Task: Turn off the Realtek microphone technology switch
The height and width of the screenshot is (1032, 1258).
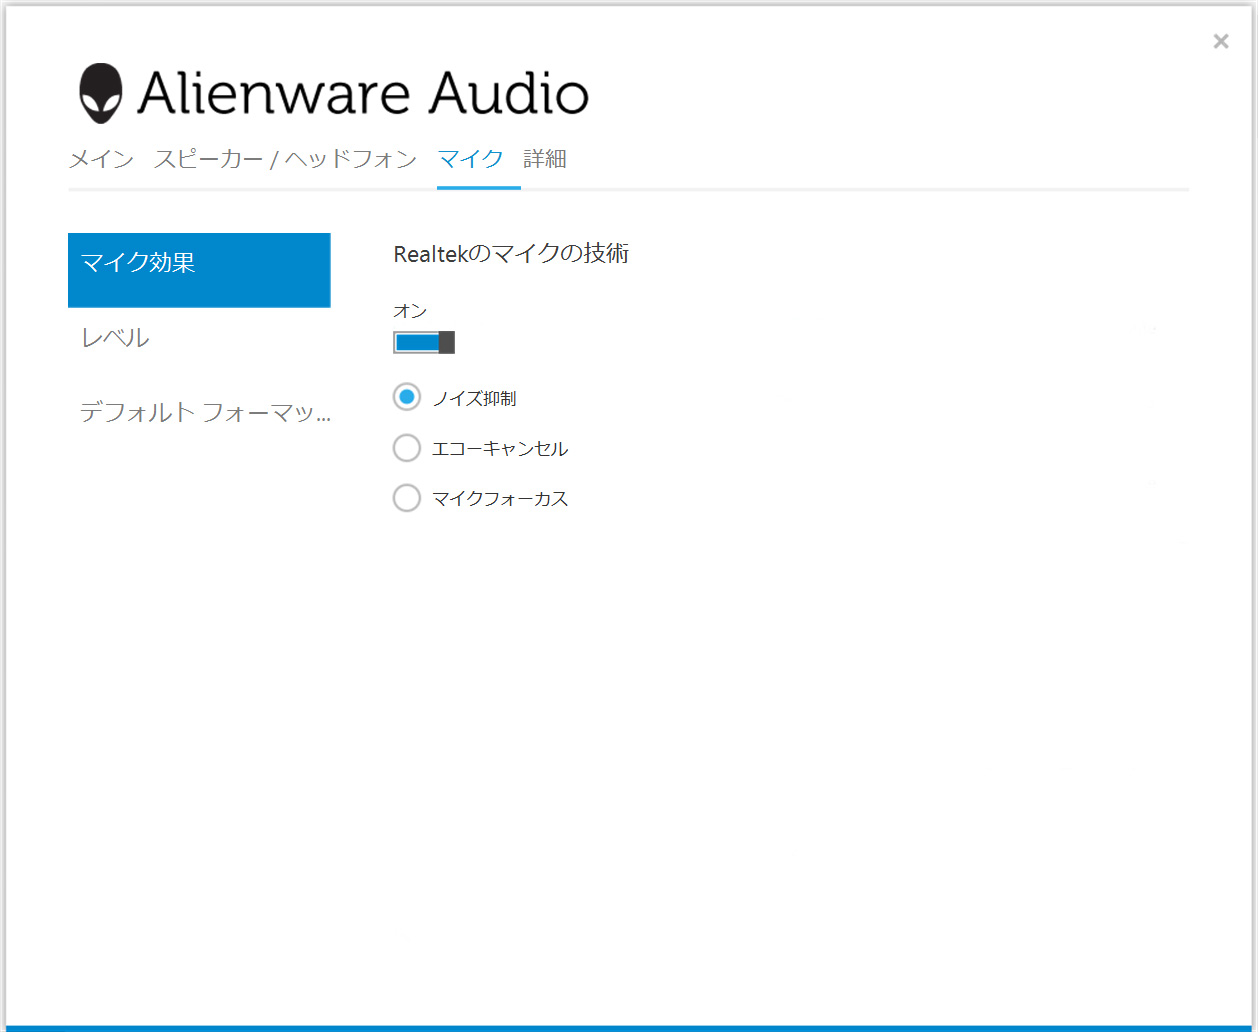Action: [x=424, y=343]
